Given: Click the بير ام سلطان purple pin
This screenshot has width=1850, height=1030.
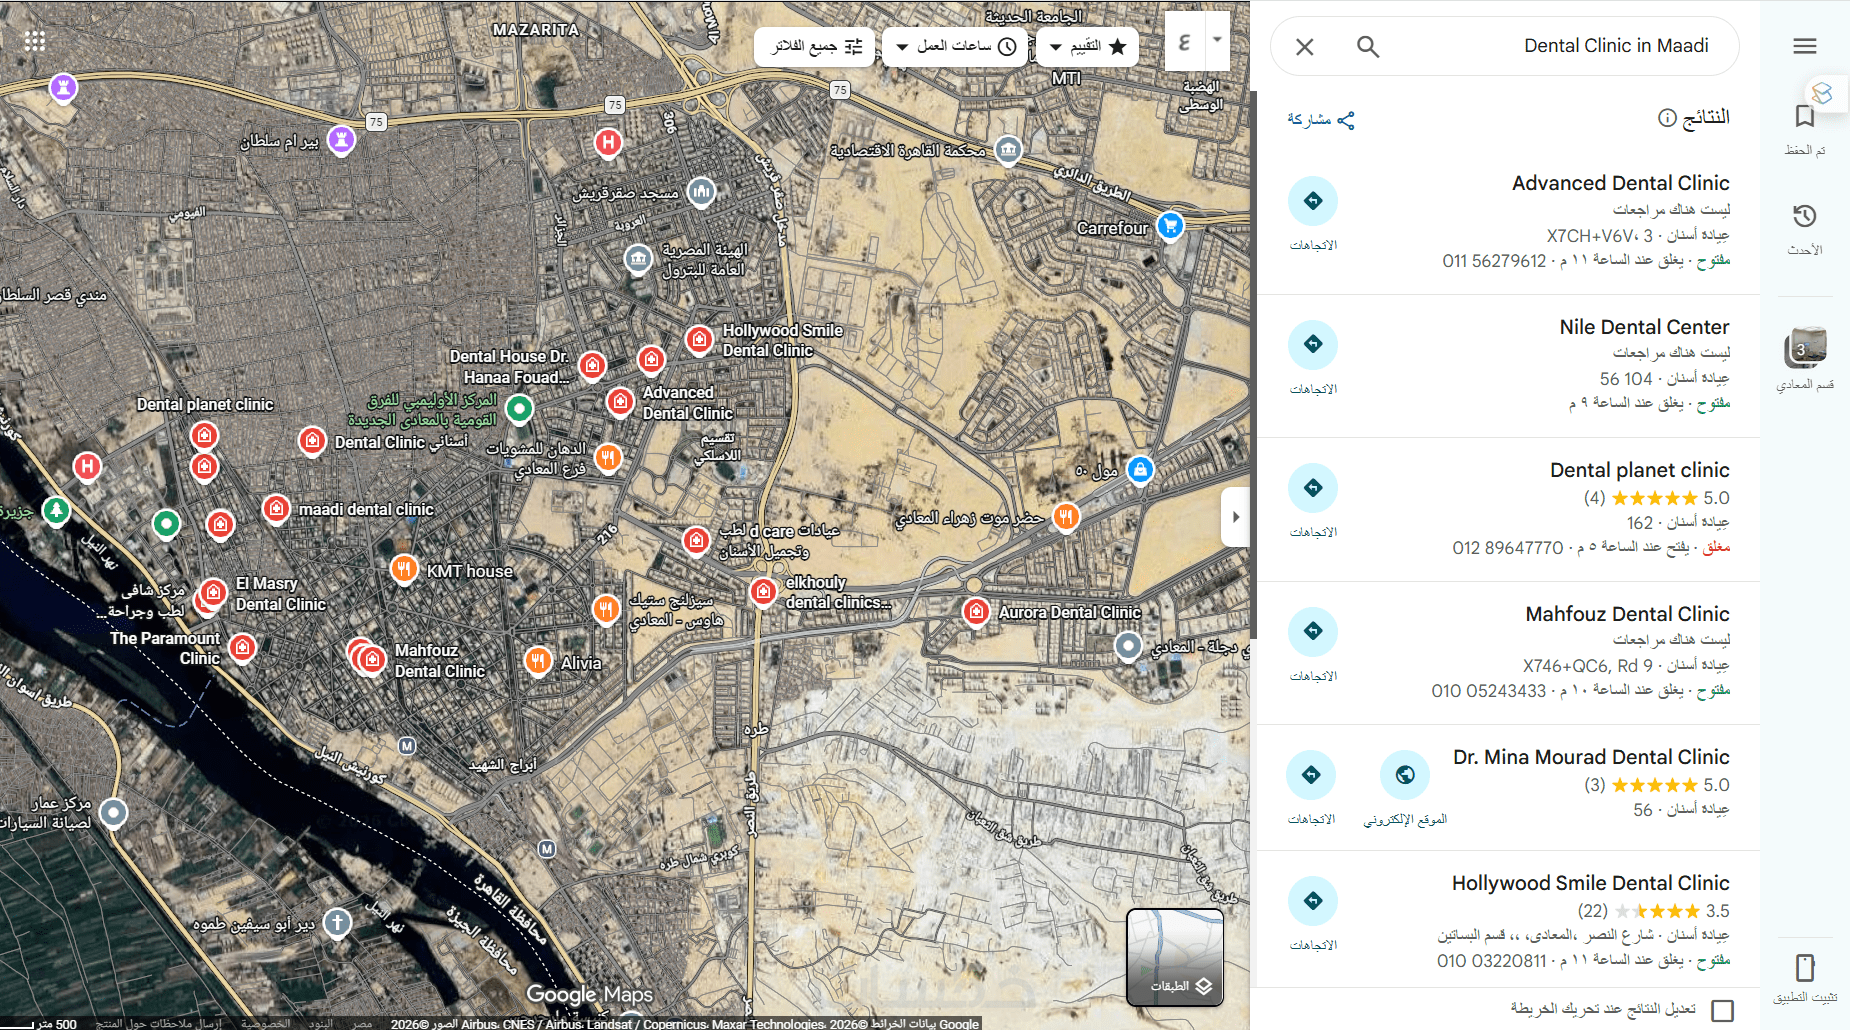Looking at the screenshot, I should pyautogui.click(x=342, y=139).
